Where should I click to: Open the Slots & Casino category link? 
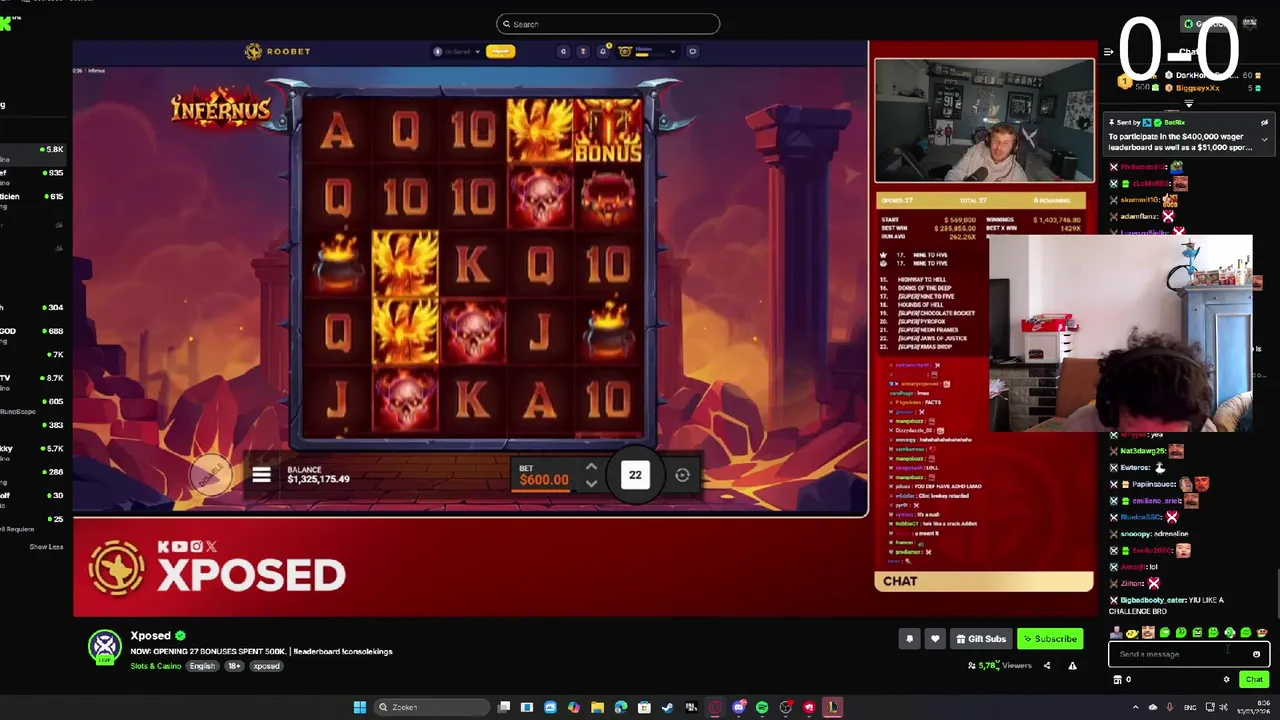click(x=156, y=666)
